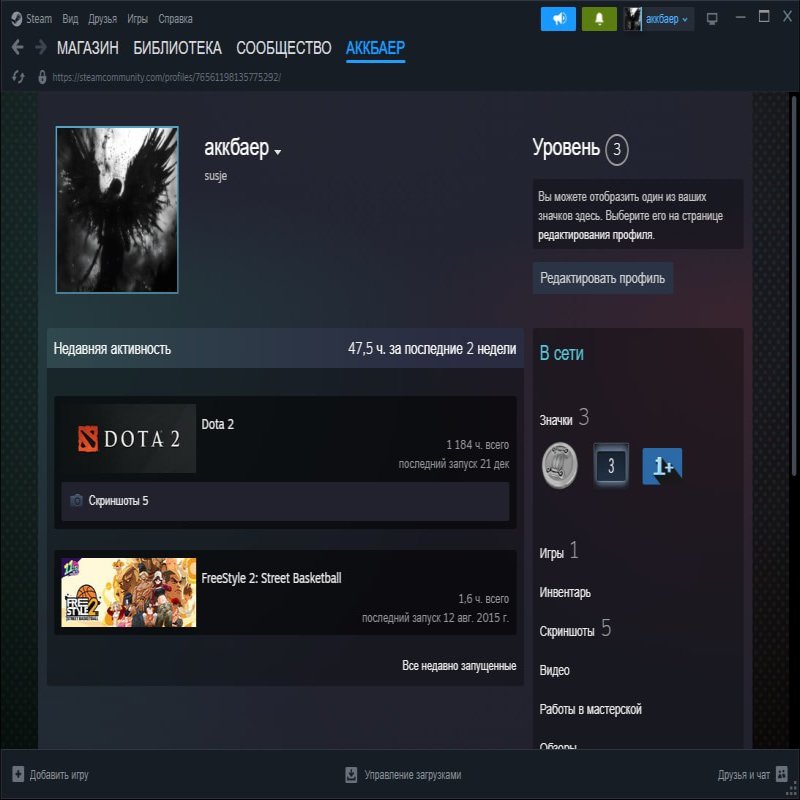Click the forward navigation arrow
800x800 pixels.
click(x=40, y=47)
